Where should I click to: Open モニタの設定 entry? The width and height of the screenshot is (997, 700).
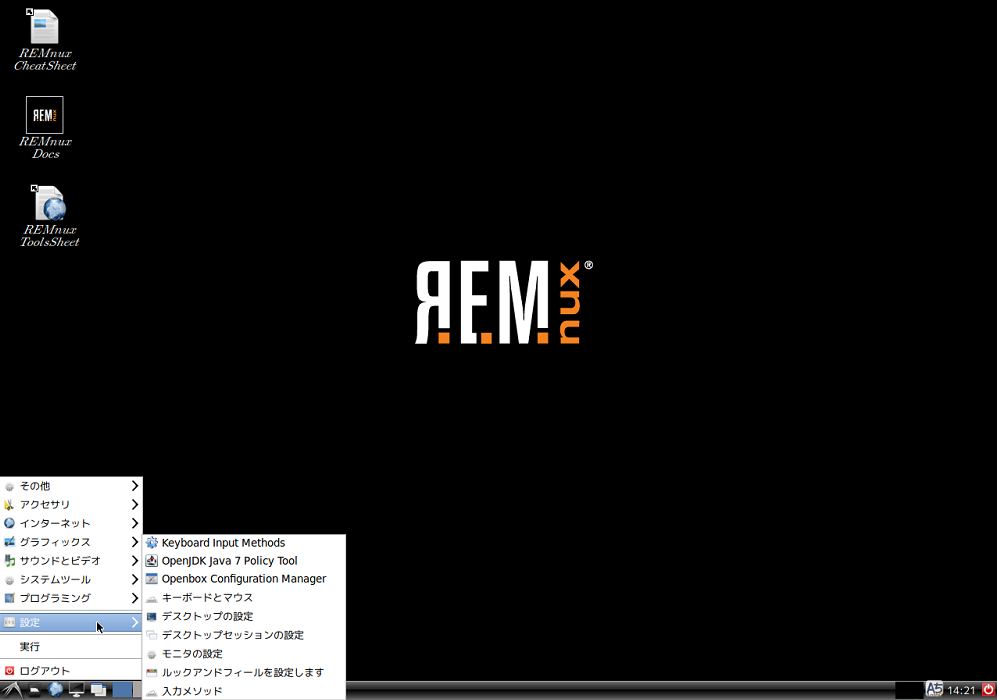tap(244, 654)
